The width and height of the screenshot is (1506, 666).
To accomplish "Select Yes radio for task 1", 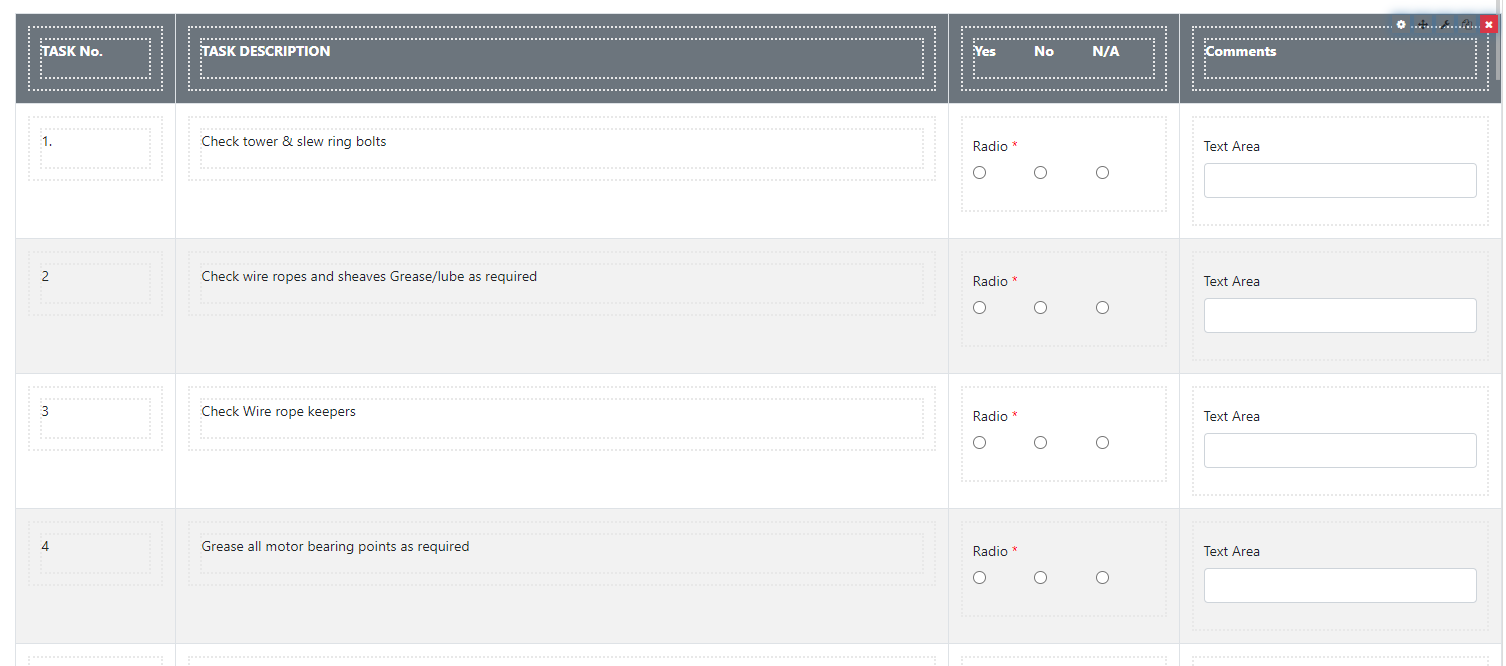I will click(x=979, y=172).
